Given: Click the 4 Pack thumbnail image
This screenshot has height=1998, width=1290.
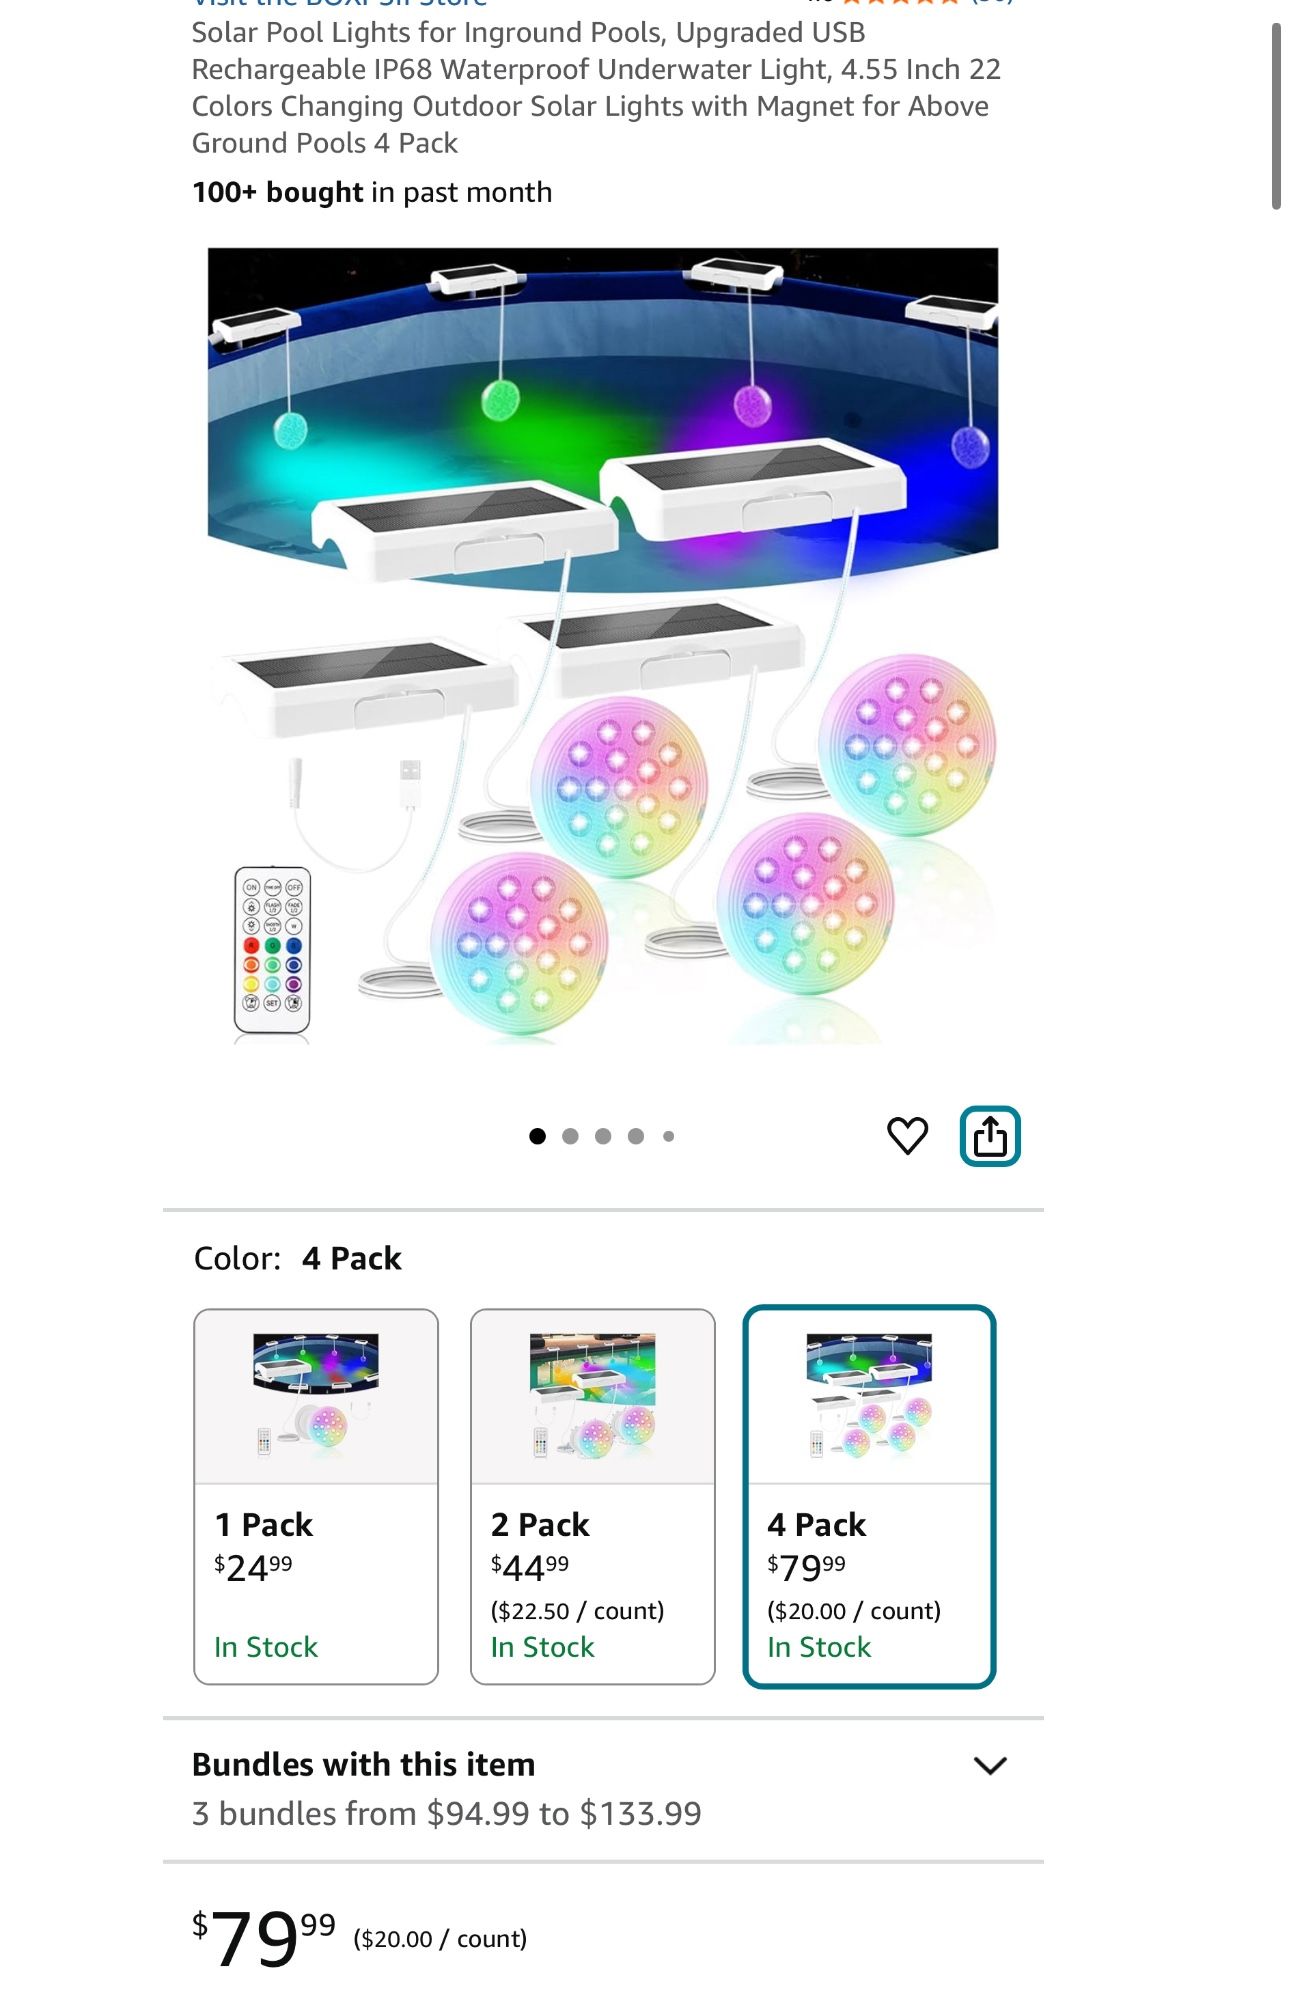Looking at the screenshot, I should 869,1396.
